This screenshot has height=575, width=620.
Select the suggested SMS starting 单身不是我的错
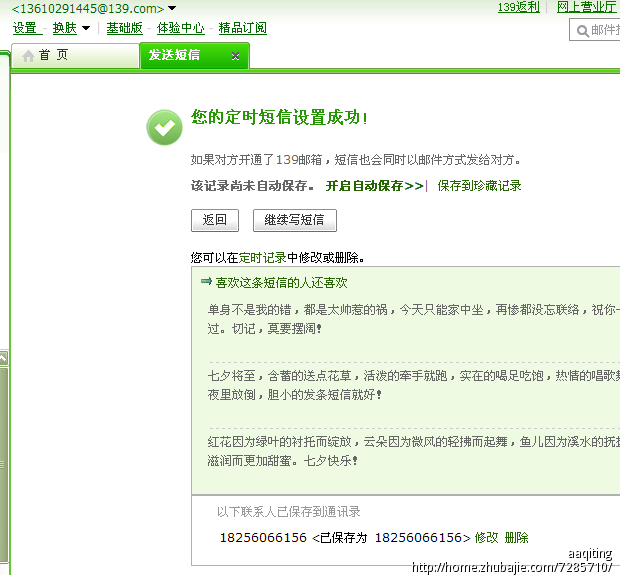click(x=413, y=319)
